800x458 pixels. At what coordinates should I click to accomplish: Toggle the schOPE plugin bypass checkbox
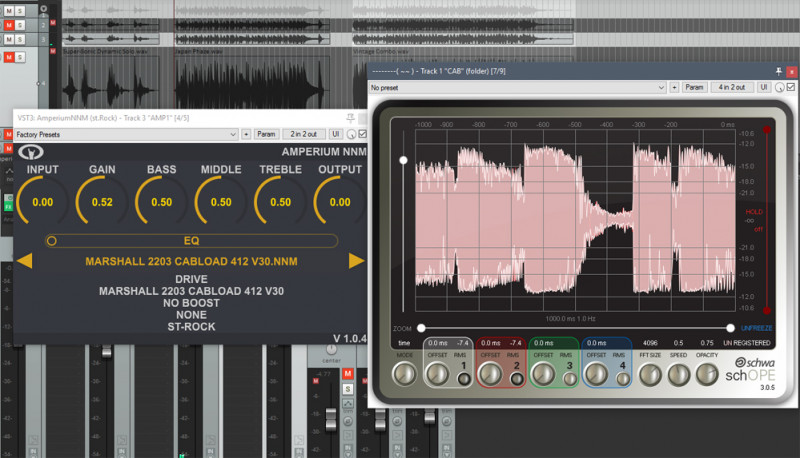pyautogui.click(x=791, y=88)
